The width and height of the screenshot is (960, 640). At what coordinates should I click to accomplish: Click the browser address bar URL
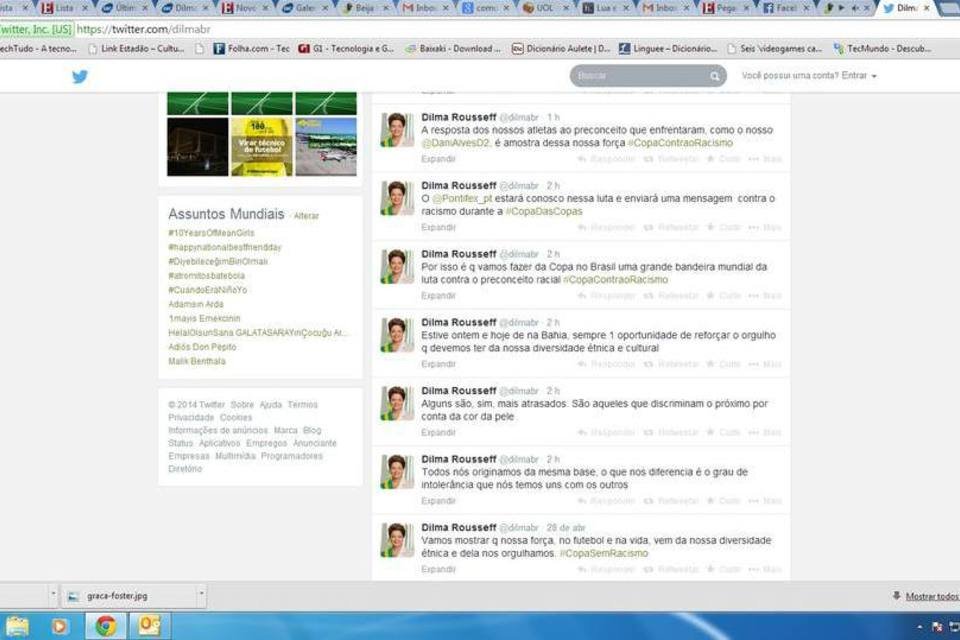143,29
